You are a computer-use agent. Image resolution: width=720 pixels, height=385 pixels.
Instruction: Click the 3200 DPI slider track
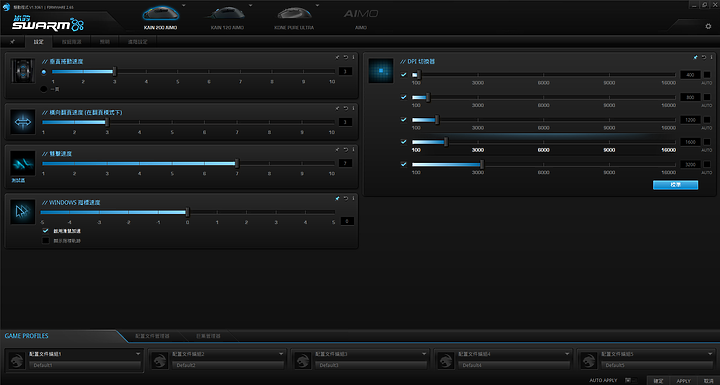544,164
